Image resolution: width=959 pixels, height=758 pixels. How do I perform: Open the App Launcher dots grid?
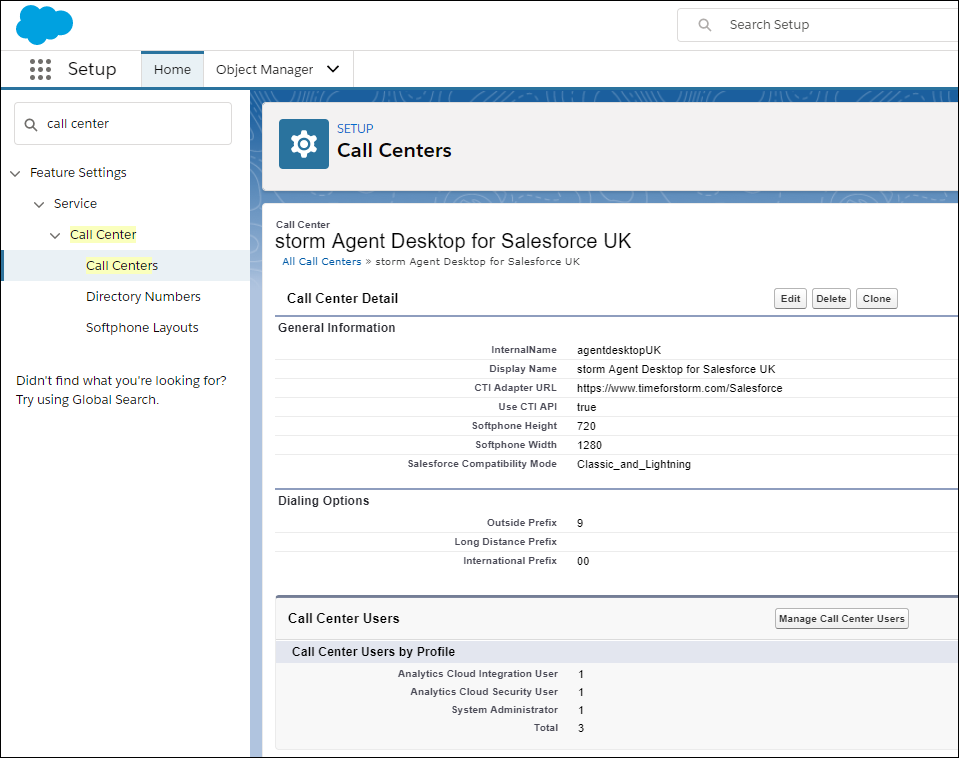(x=40, y=69)
